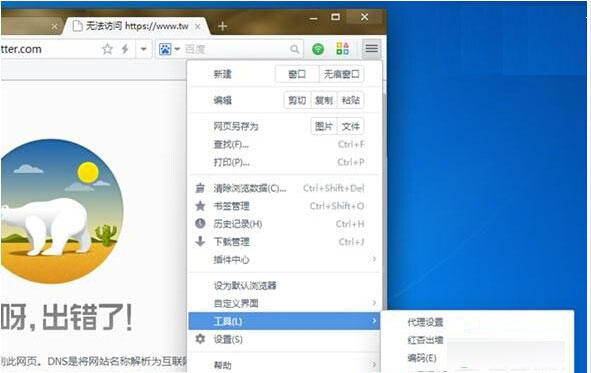The width and height of the screenshot is (591, 373).
Task: Maximize the browser window
Action: pyautogui.click(x=335, y=17)
